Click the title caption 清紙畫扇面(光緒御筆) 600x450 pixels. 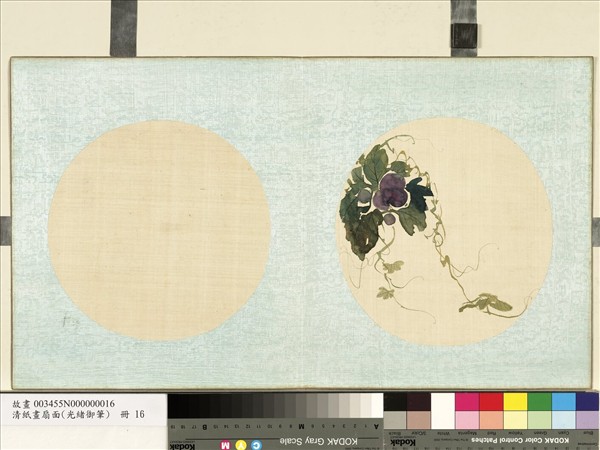(x=58, y=414)
